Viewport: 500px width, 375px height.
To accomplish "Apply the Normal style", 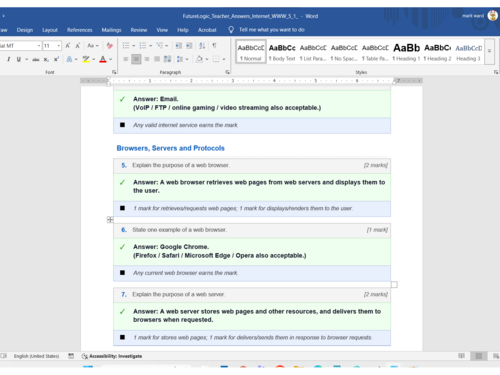I will click(x=251, y=52).
